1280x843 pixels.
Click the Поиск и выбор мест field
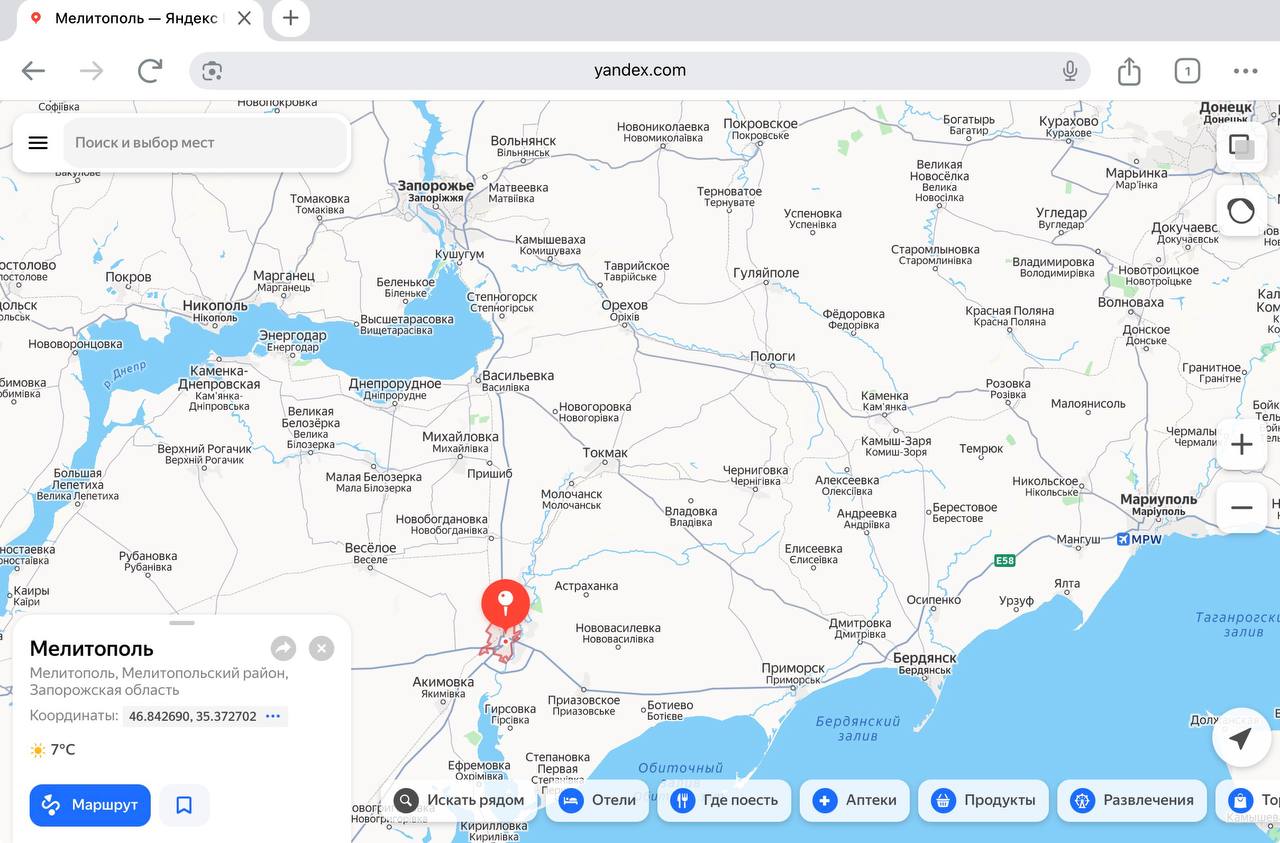pos(205,143)
